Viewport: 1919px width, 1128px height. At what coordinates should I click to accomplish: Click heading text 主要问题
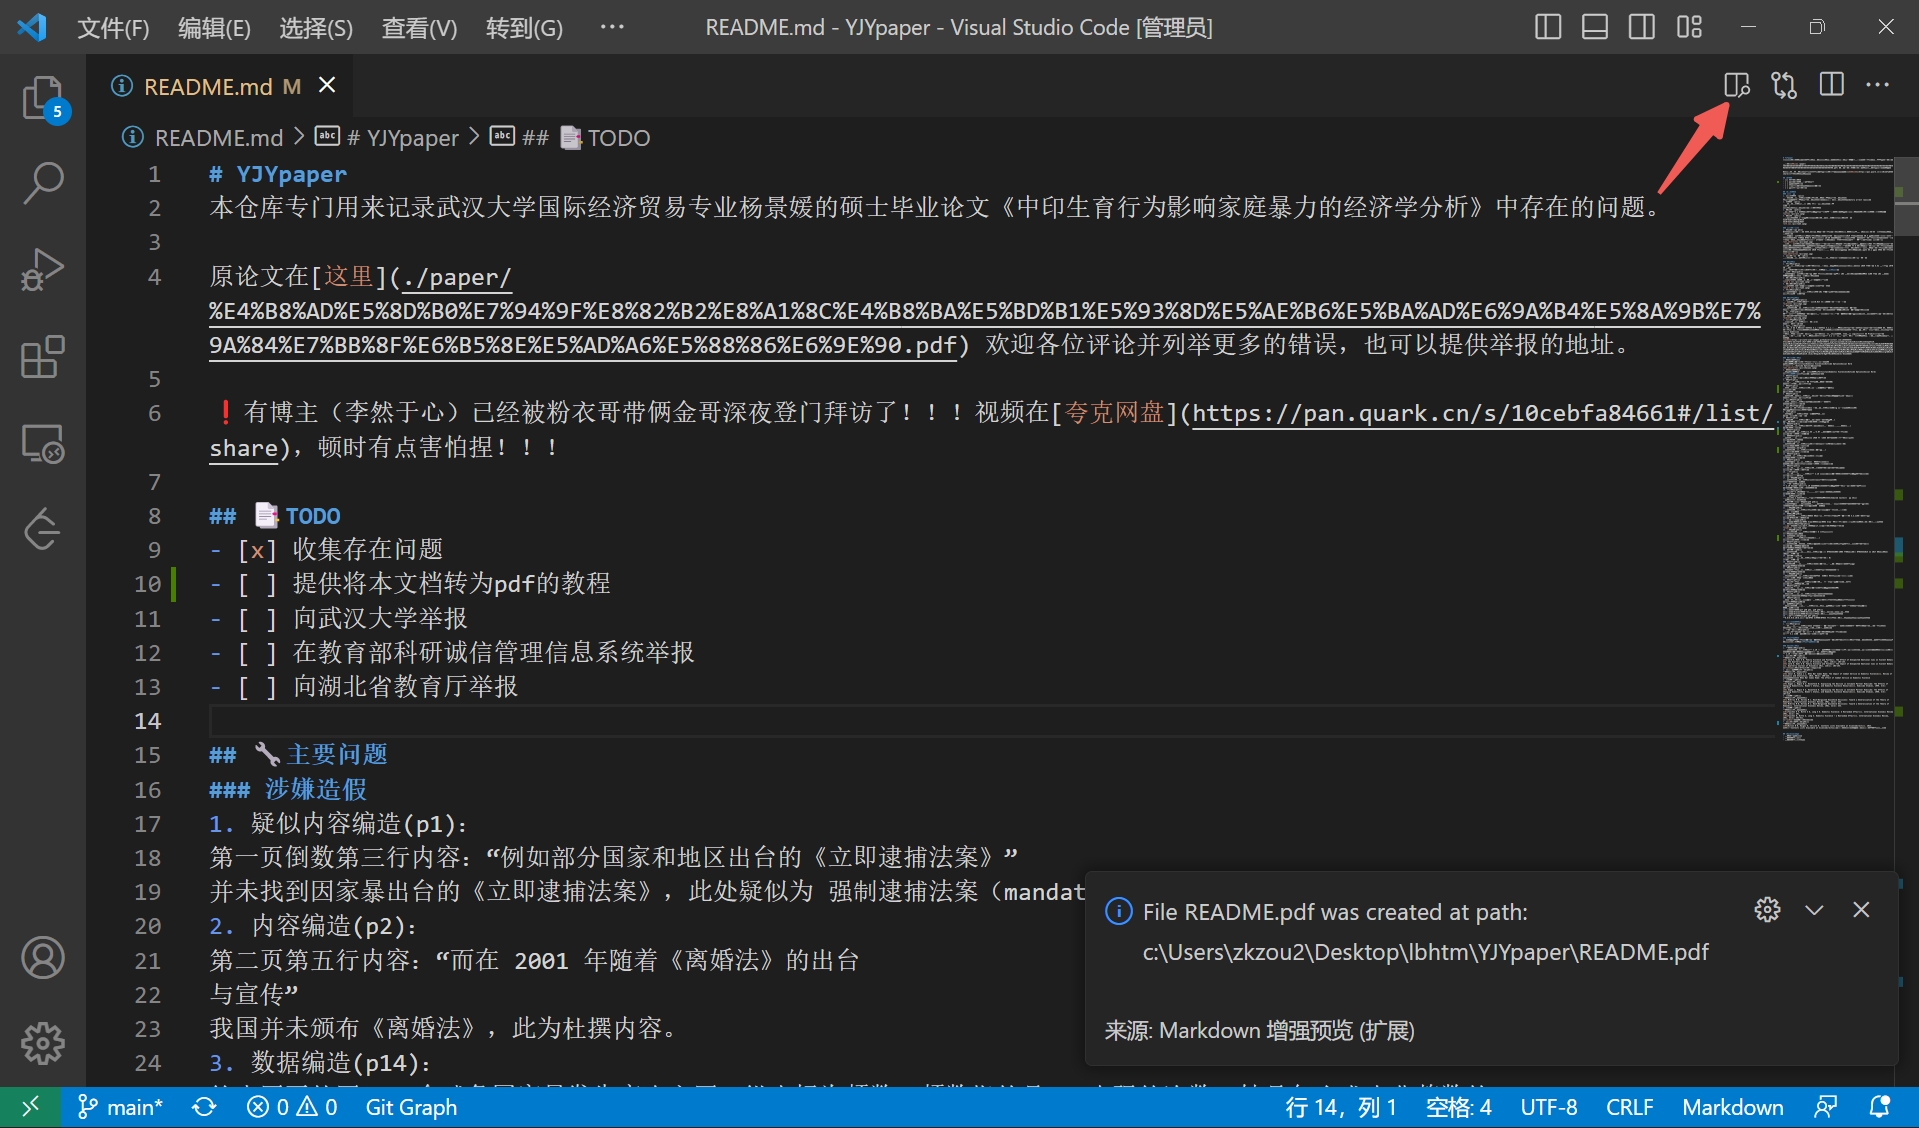pos(337,754)
